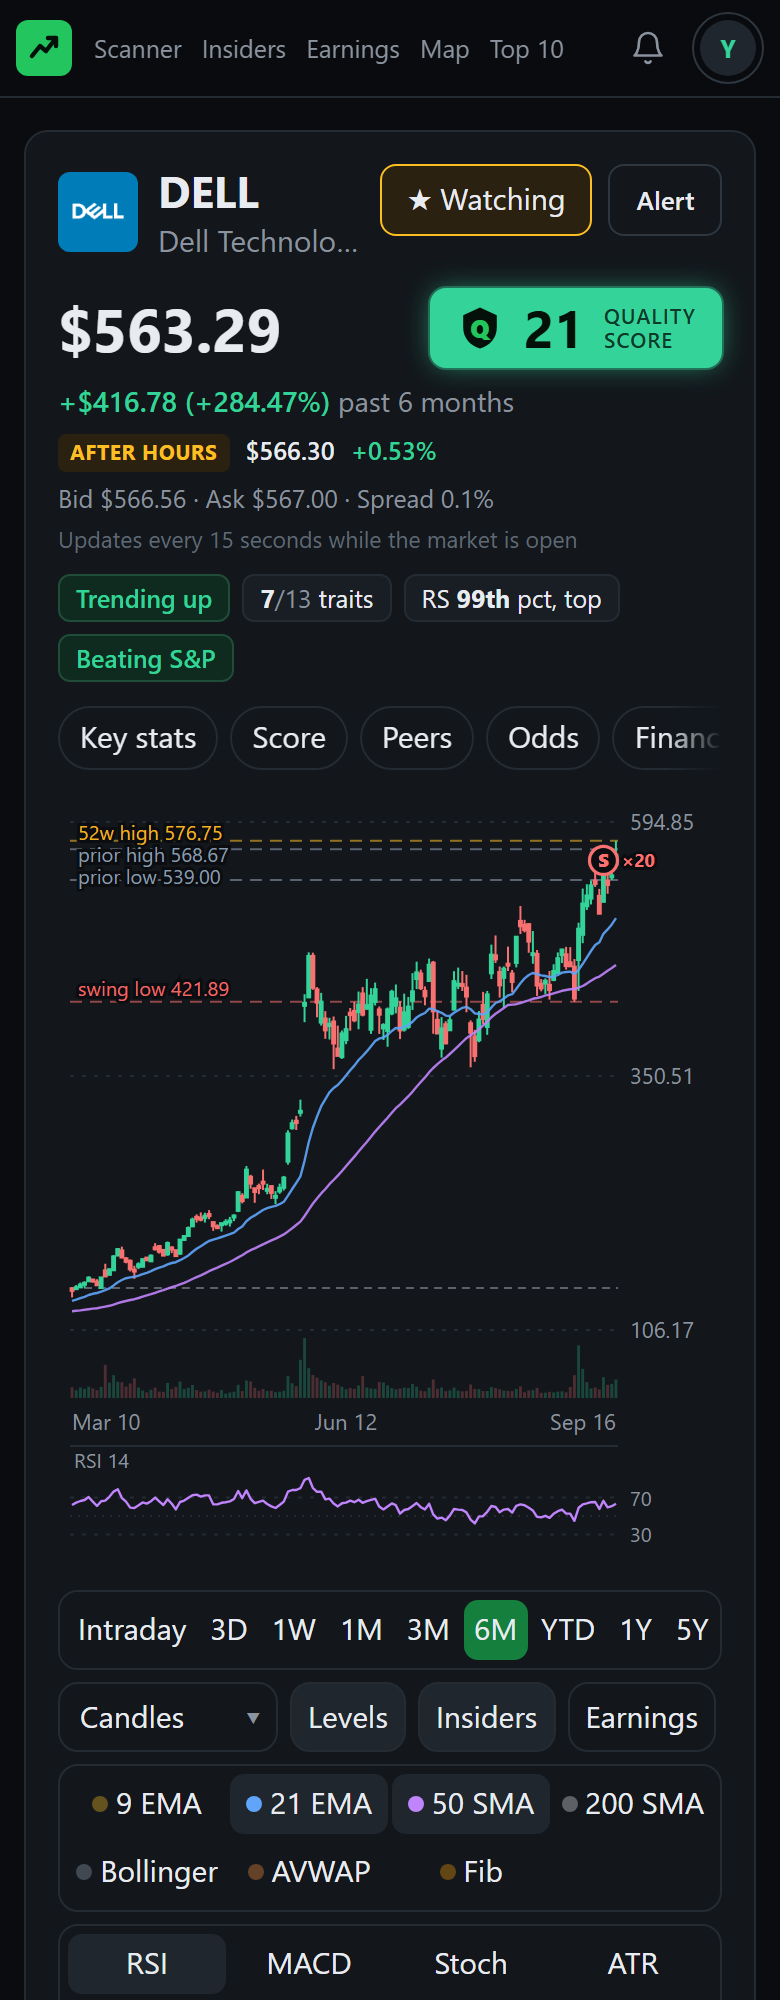The image size is (780, 2000).
Task: Click the $563.29 price
Action: point(170,332)
